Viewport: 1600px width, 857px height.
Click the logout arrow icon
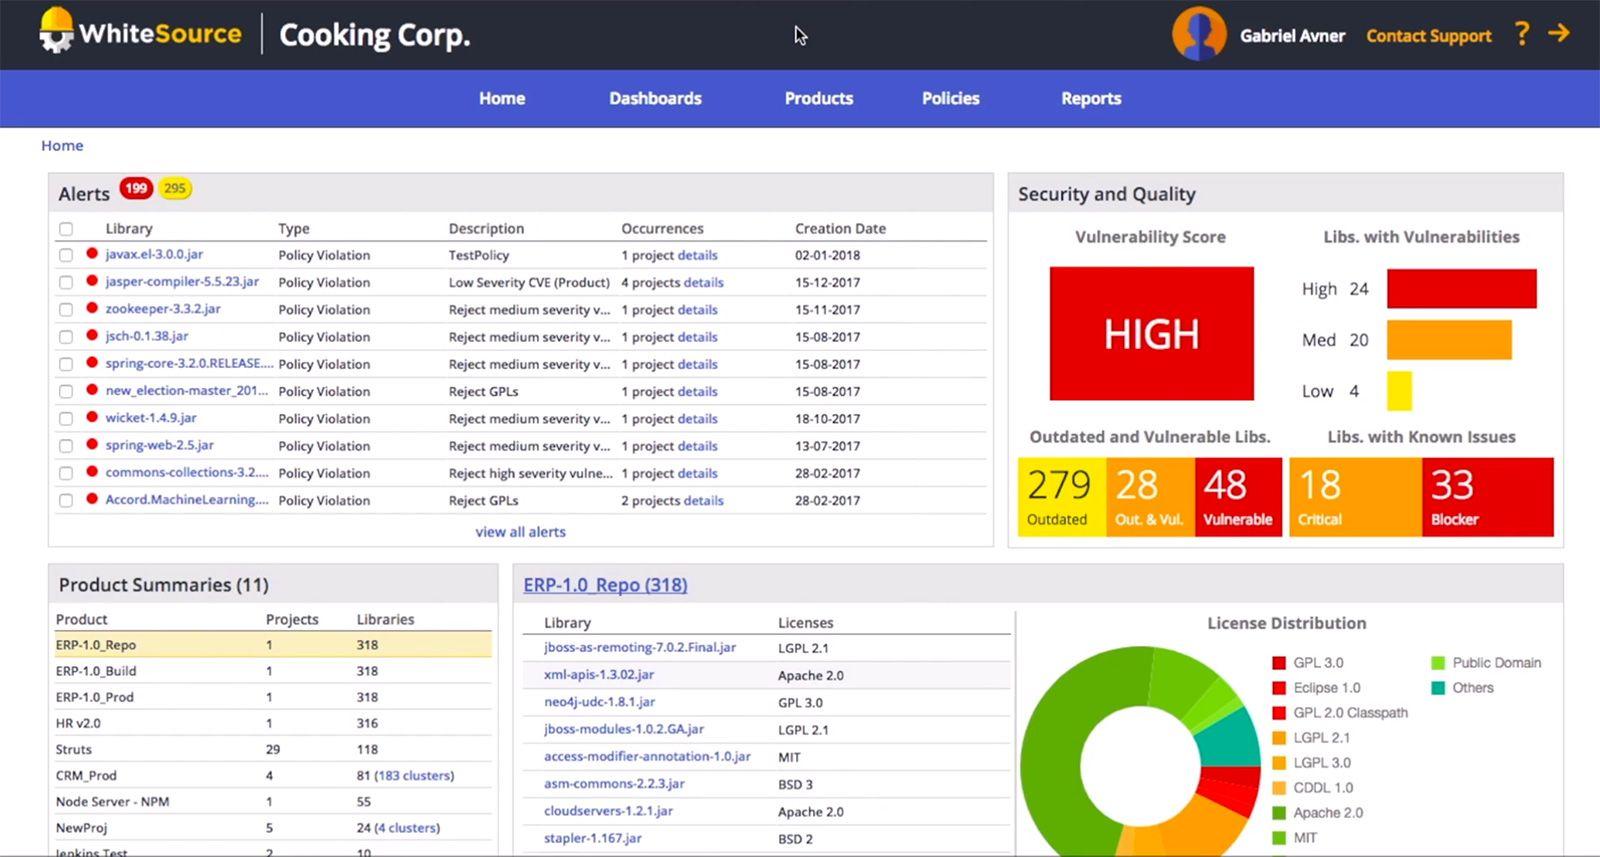[1558, 33]
